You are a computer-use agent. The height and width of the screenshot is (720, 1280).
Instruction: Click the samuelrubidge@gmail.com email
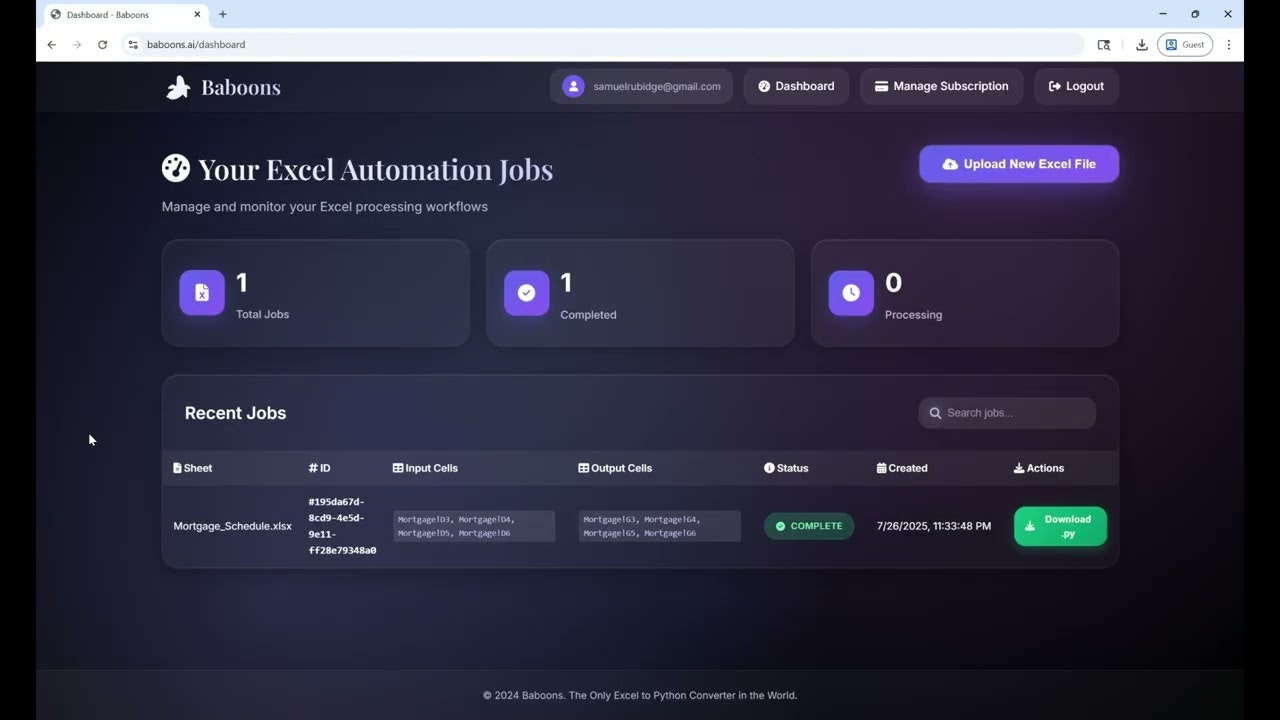coord(657,86)
